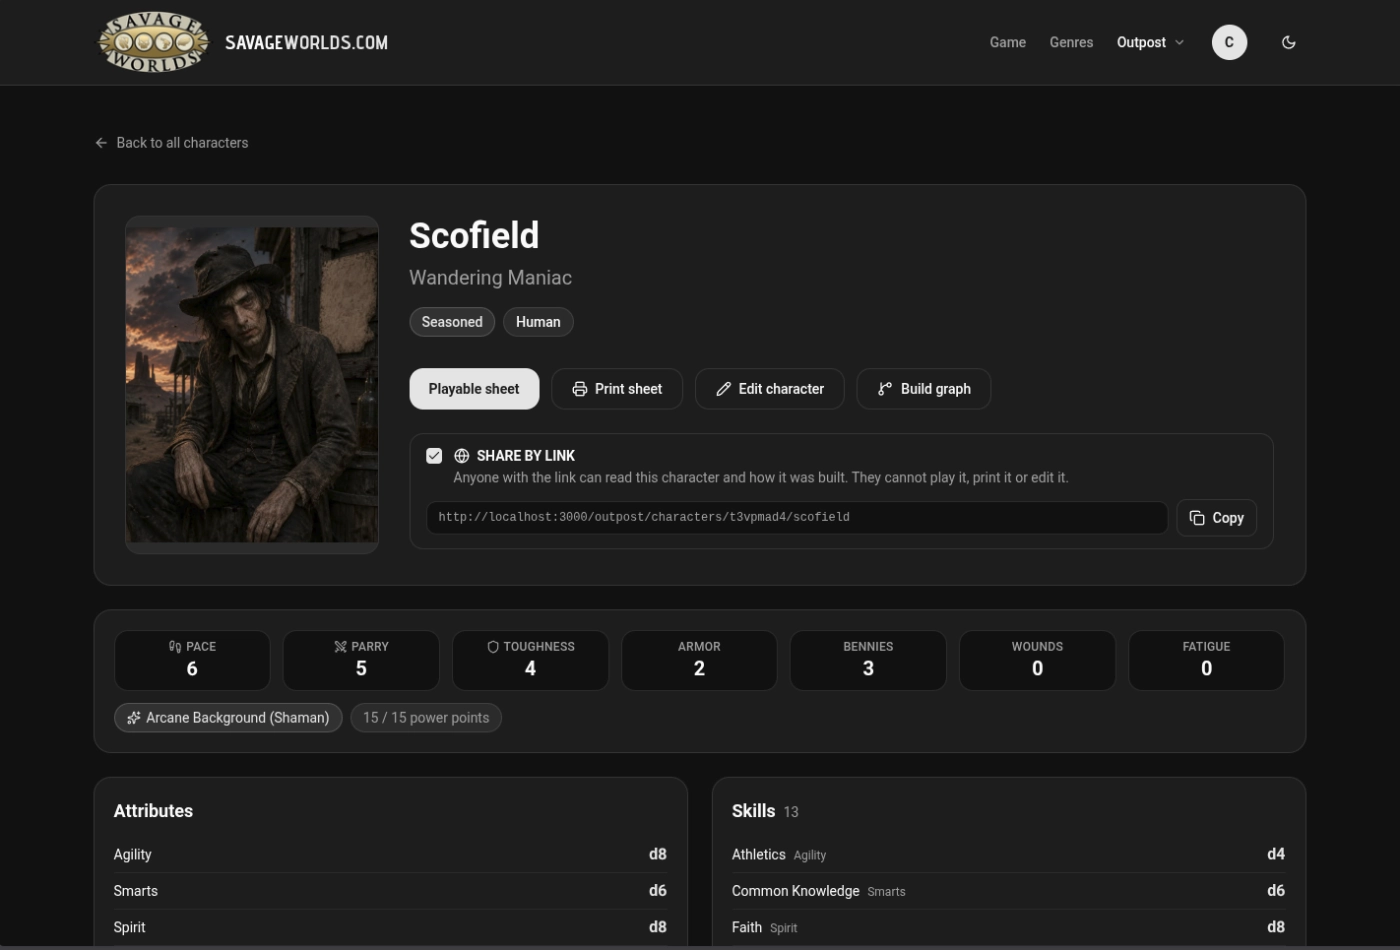Click the Agility attribute row
The width and height of the screenshot is (1400, 950).
390,855
